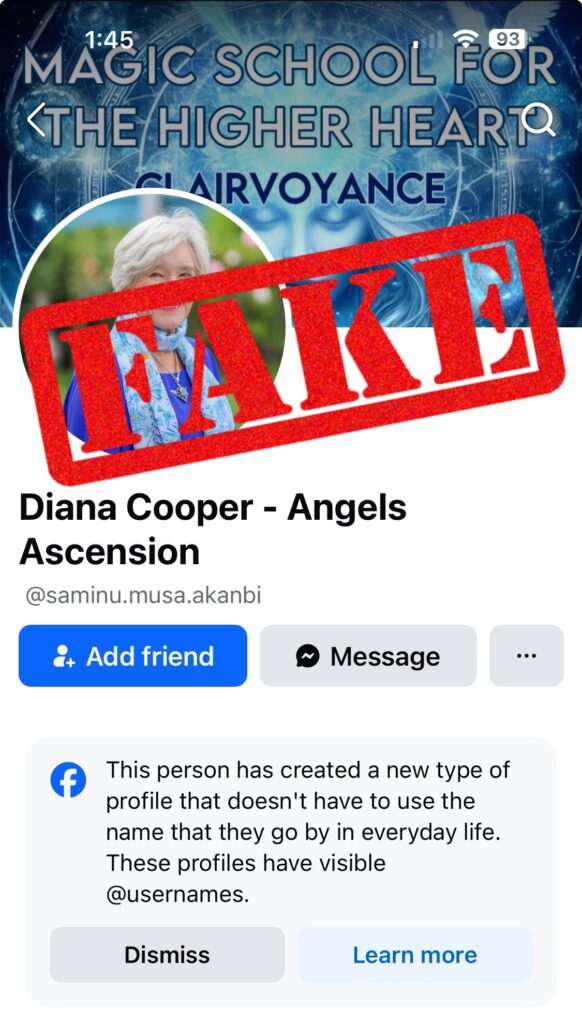Select the @saminu.musa.akanbi username
This screenshot has height=1024, width=582.
tap(143, 596)
